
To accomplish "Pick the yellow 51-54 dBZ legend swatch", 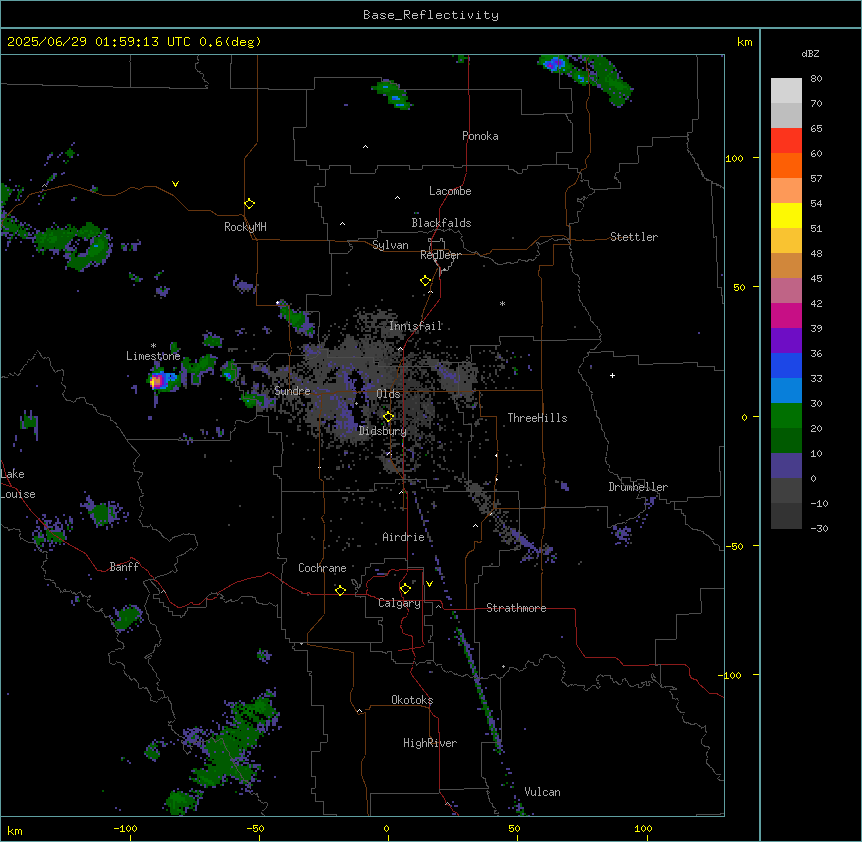I will (786, 215).
